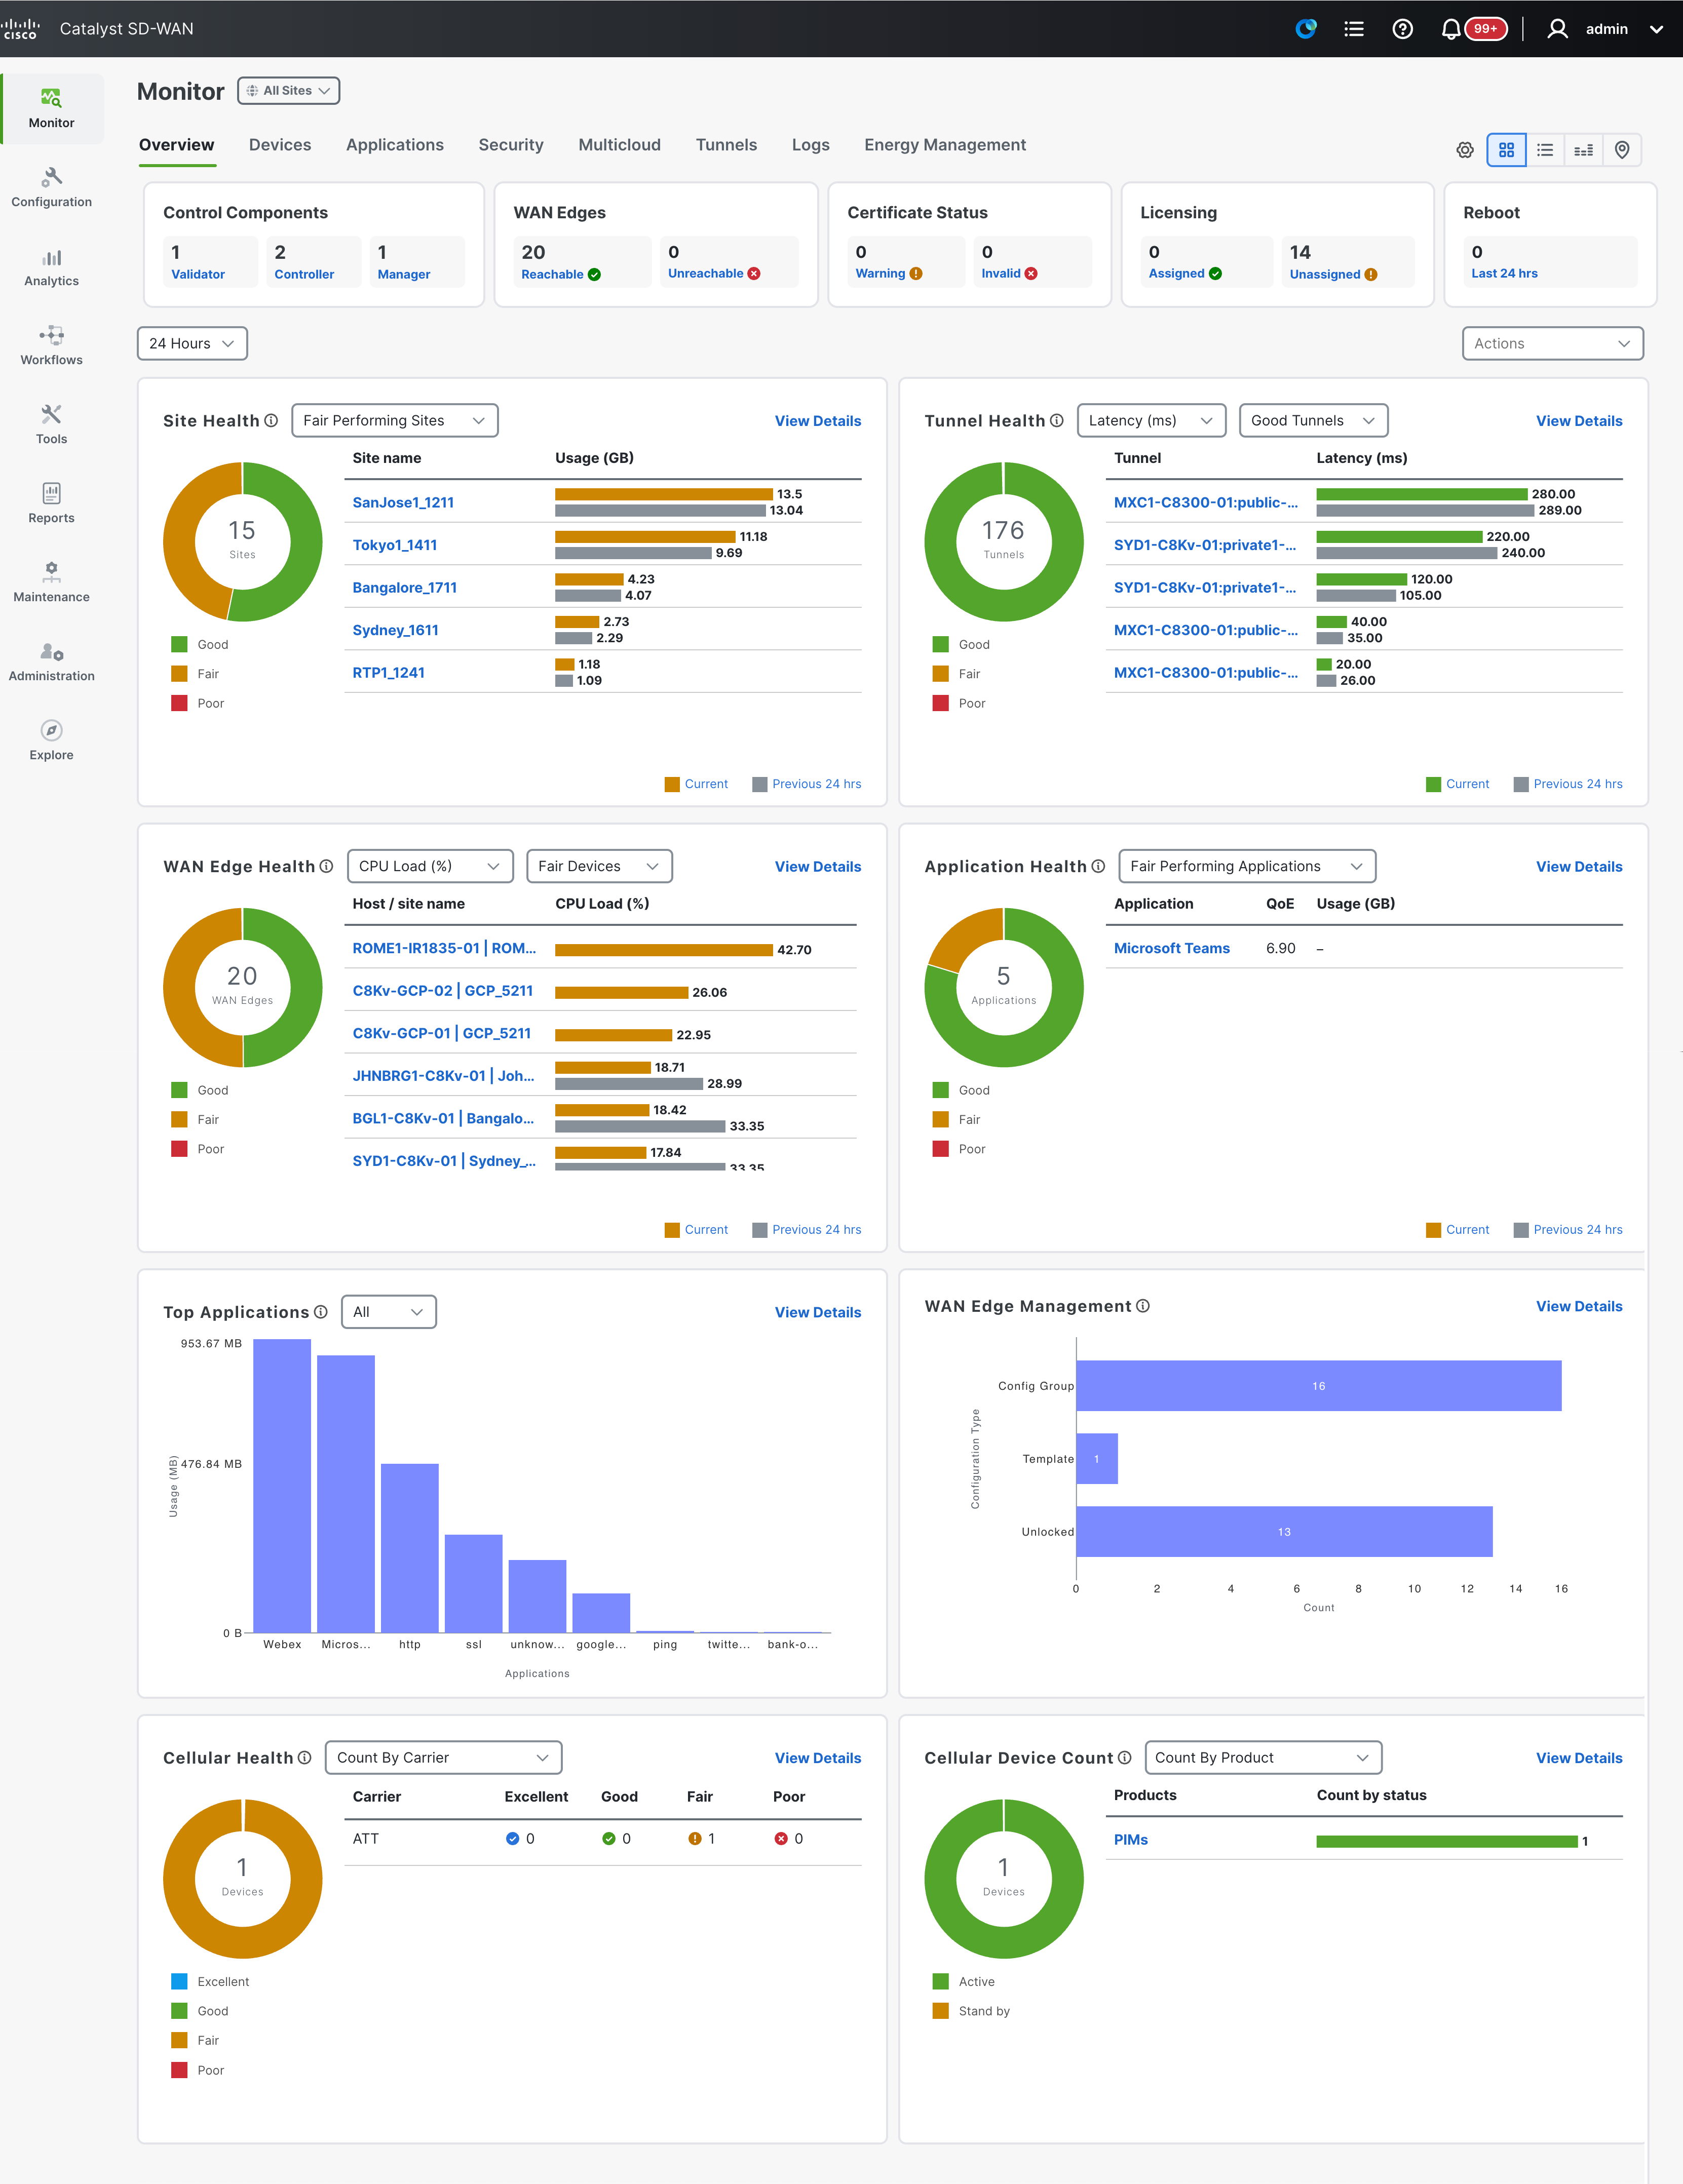Open View Details for Site Health

click(x=817, y=421)
